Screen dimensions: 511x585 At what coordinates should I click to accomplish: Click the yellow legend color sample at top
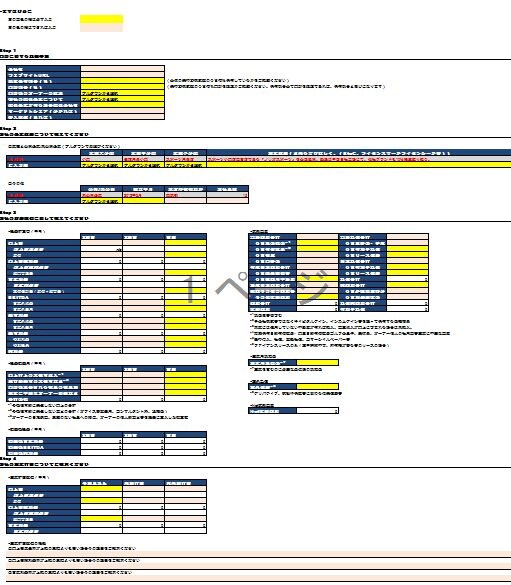(101, 19)
